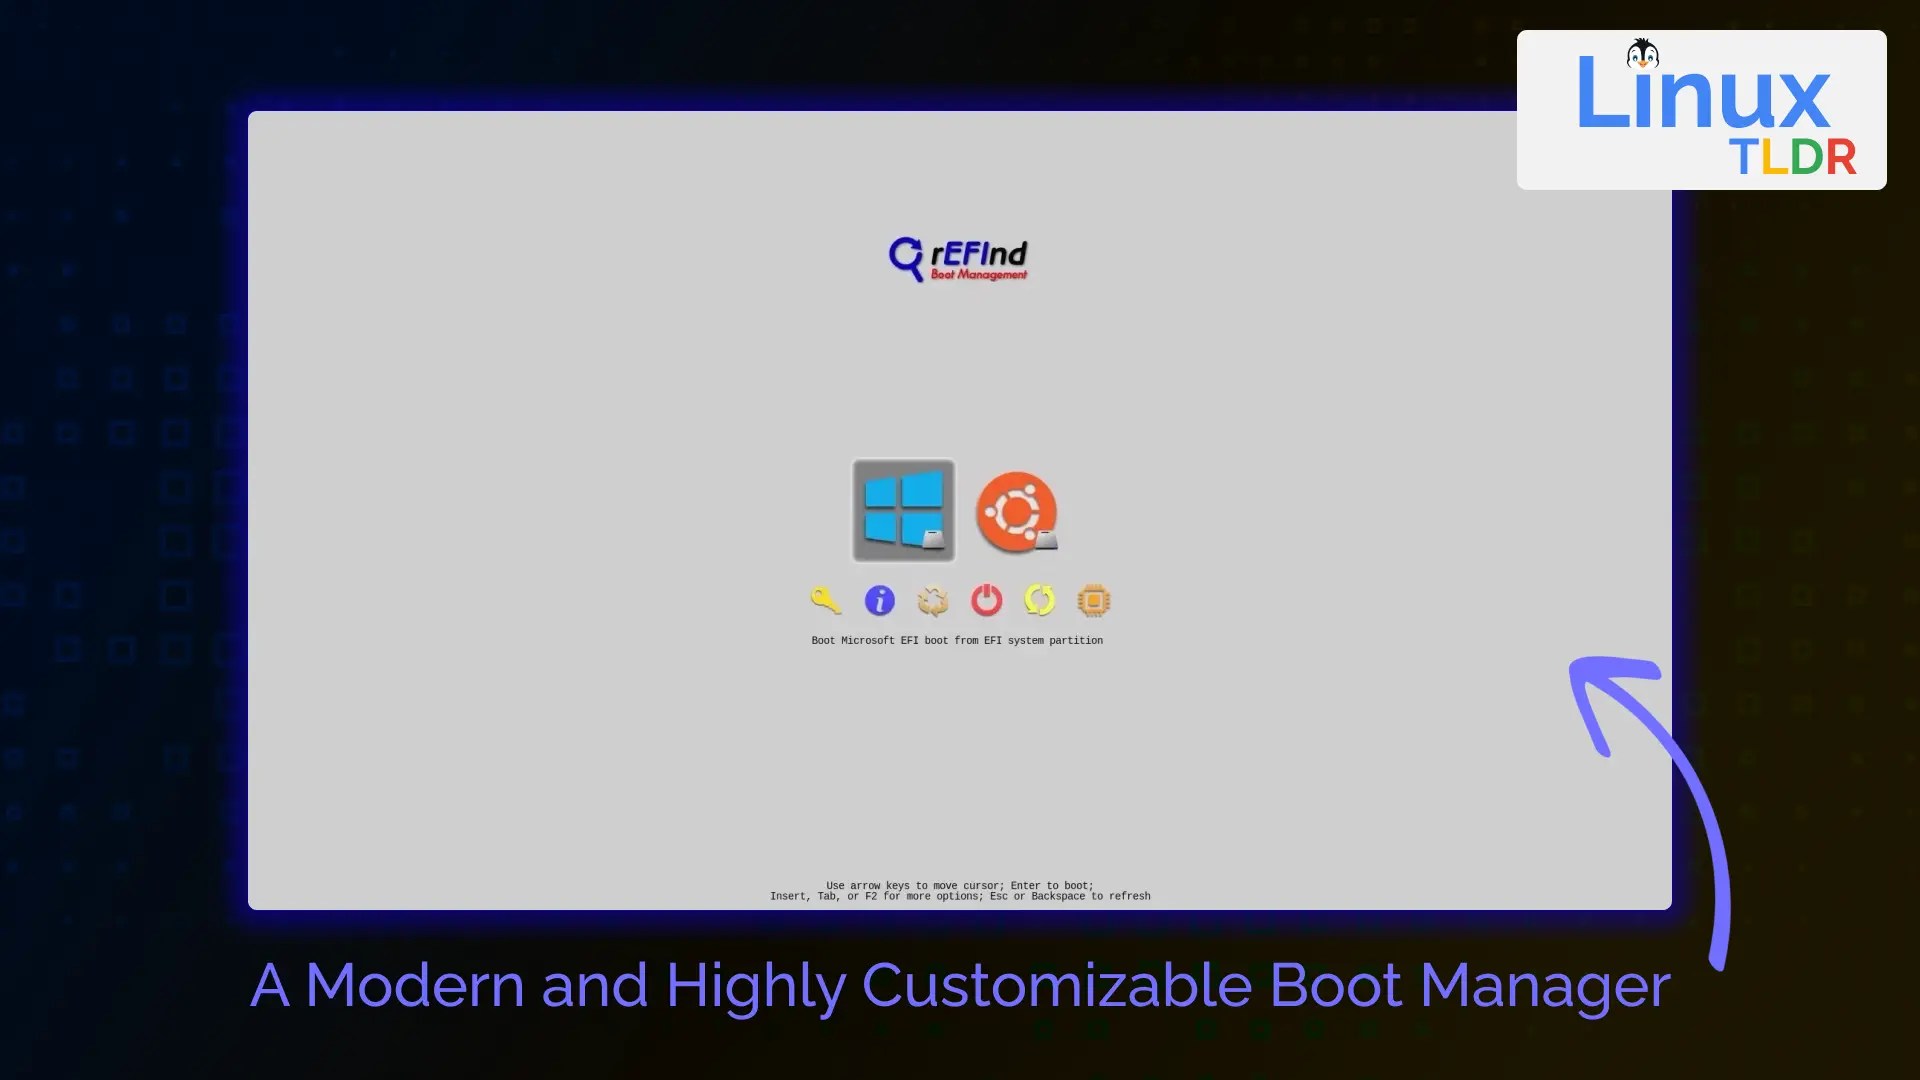Click the firmware setup chip icon
This screenshot has height=1080, width=1920.
1093,600
